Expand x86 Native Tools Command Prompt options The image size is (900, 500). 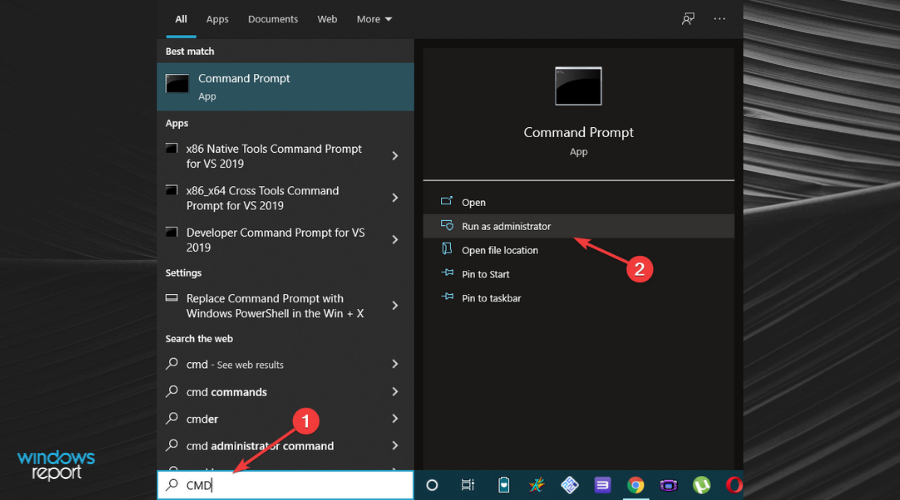[395, 156]
